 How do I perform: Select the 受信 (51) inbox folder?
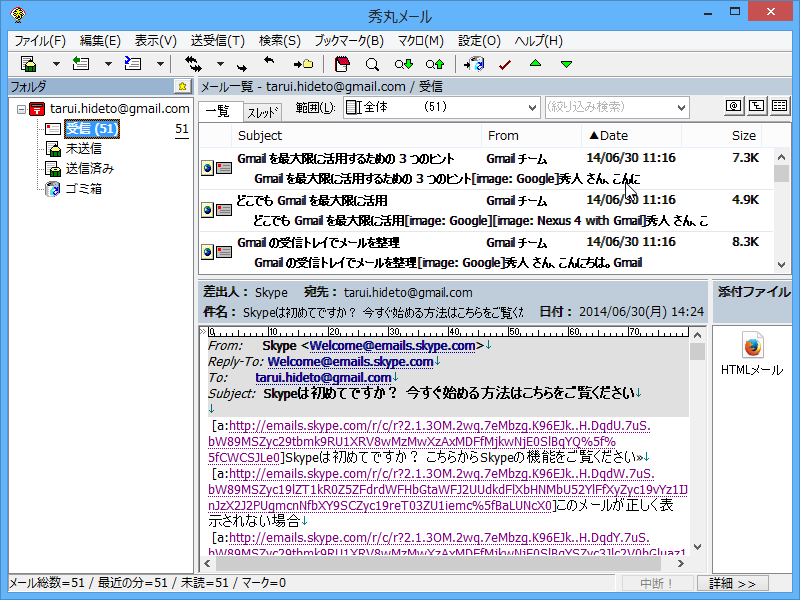92,129
